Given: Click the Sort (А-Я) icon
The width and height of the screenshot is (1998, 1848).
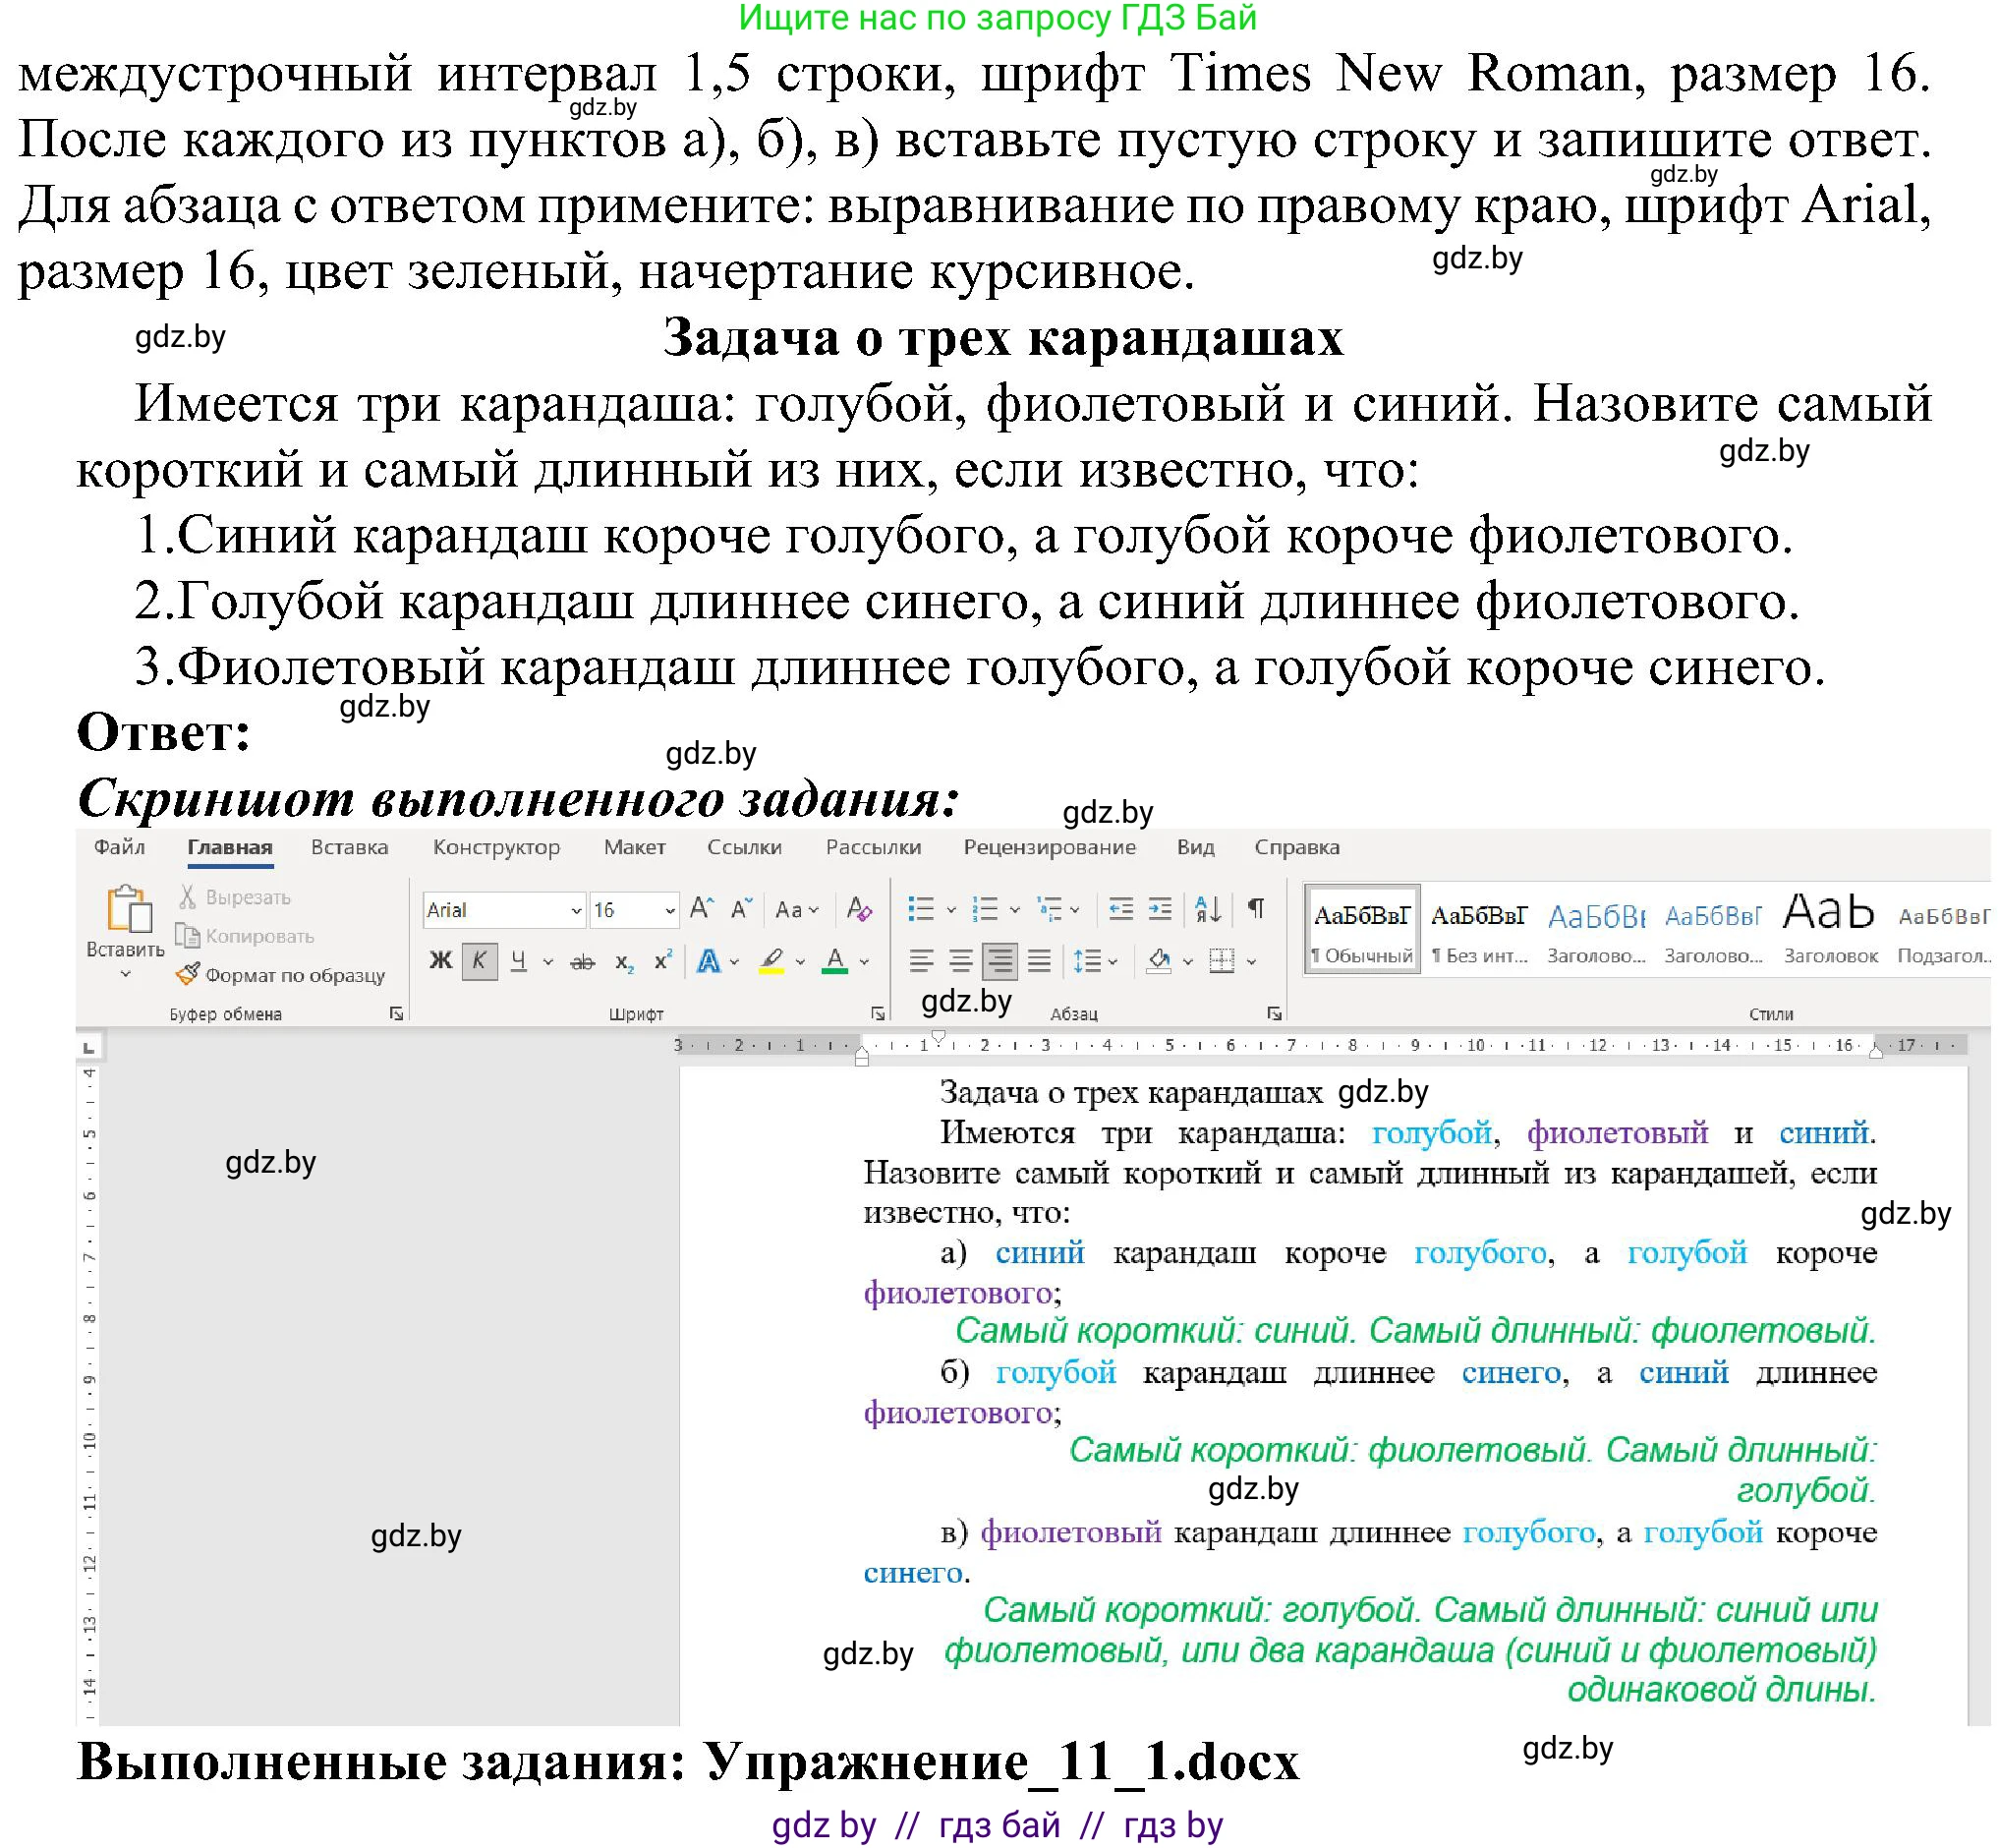Looking at the screenshot, I should pos(1208,909).
